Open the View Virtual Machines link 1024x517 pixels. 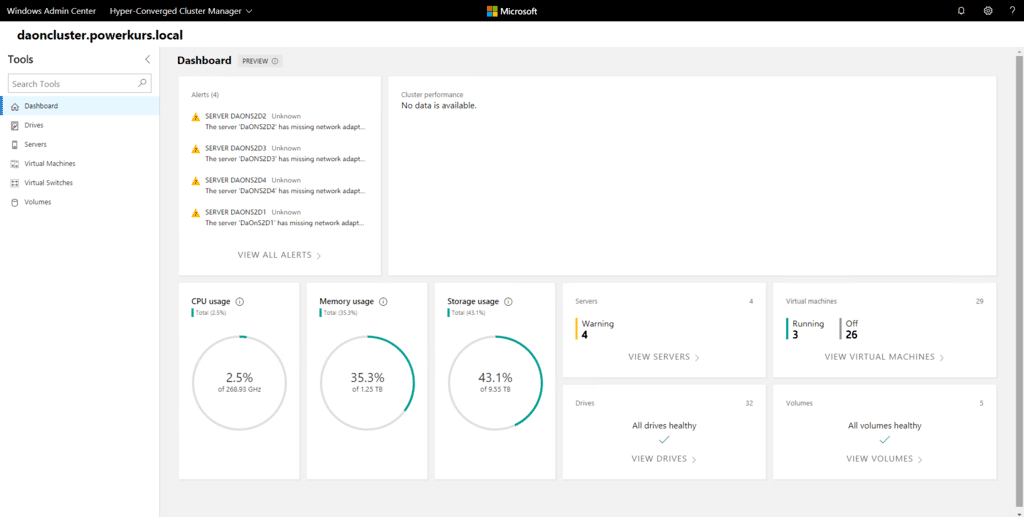pos(884,357)
